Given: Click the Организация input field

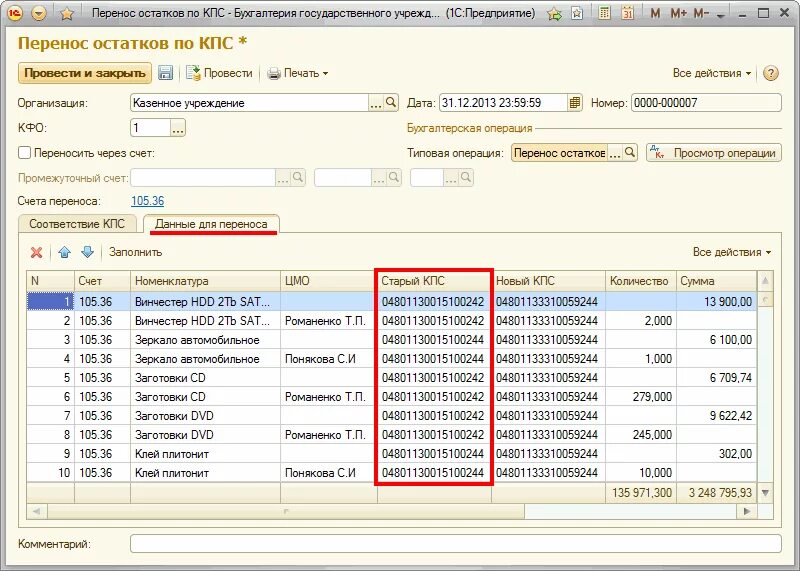Looking at the screenshot, I should pos(249,103).
